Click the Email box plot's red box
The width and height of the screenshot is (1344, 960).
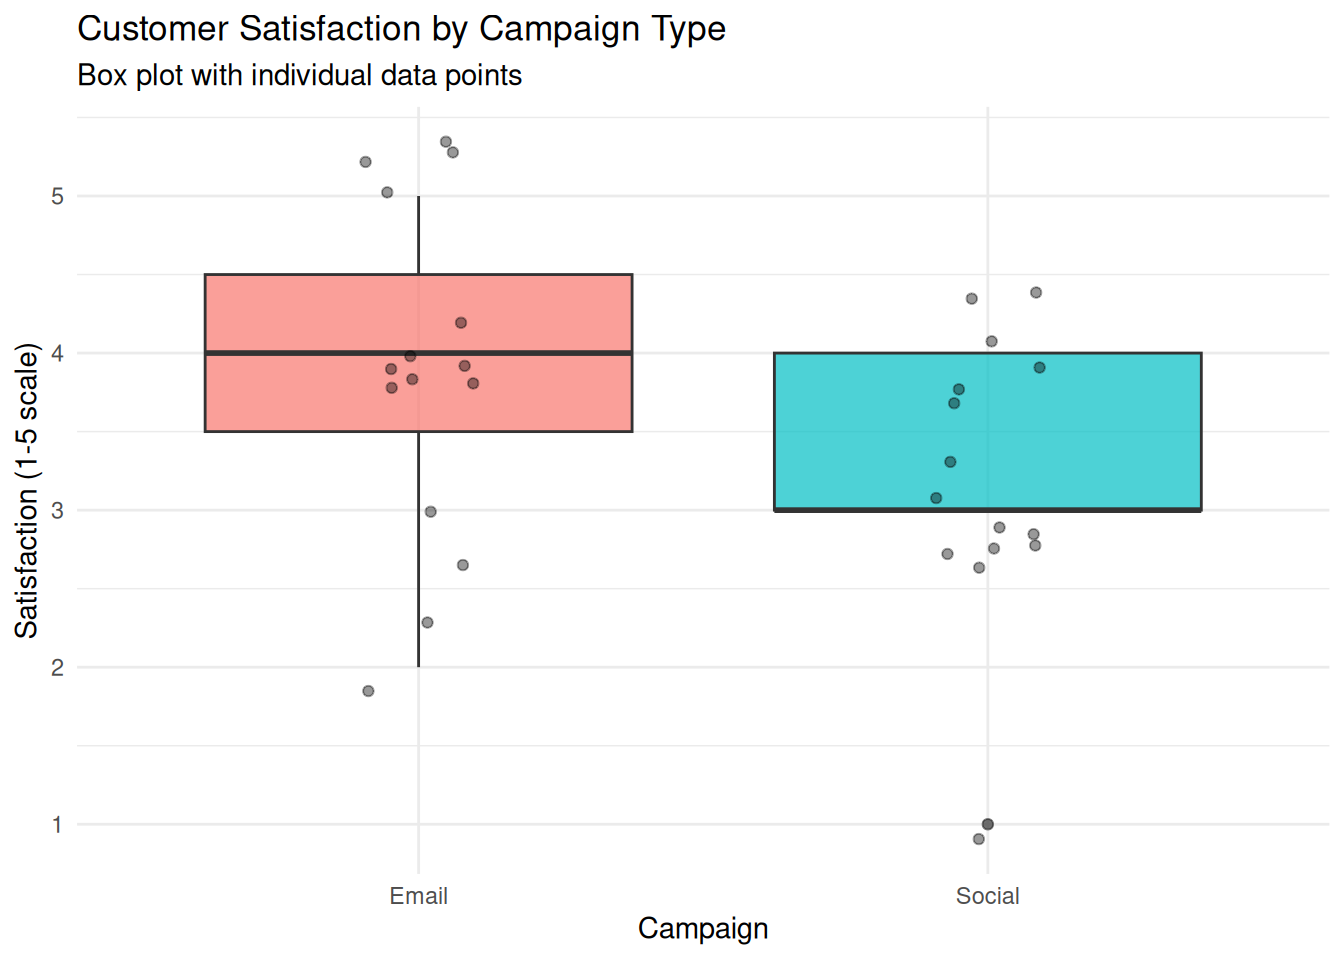[x=418, y=352]
